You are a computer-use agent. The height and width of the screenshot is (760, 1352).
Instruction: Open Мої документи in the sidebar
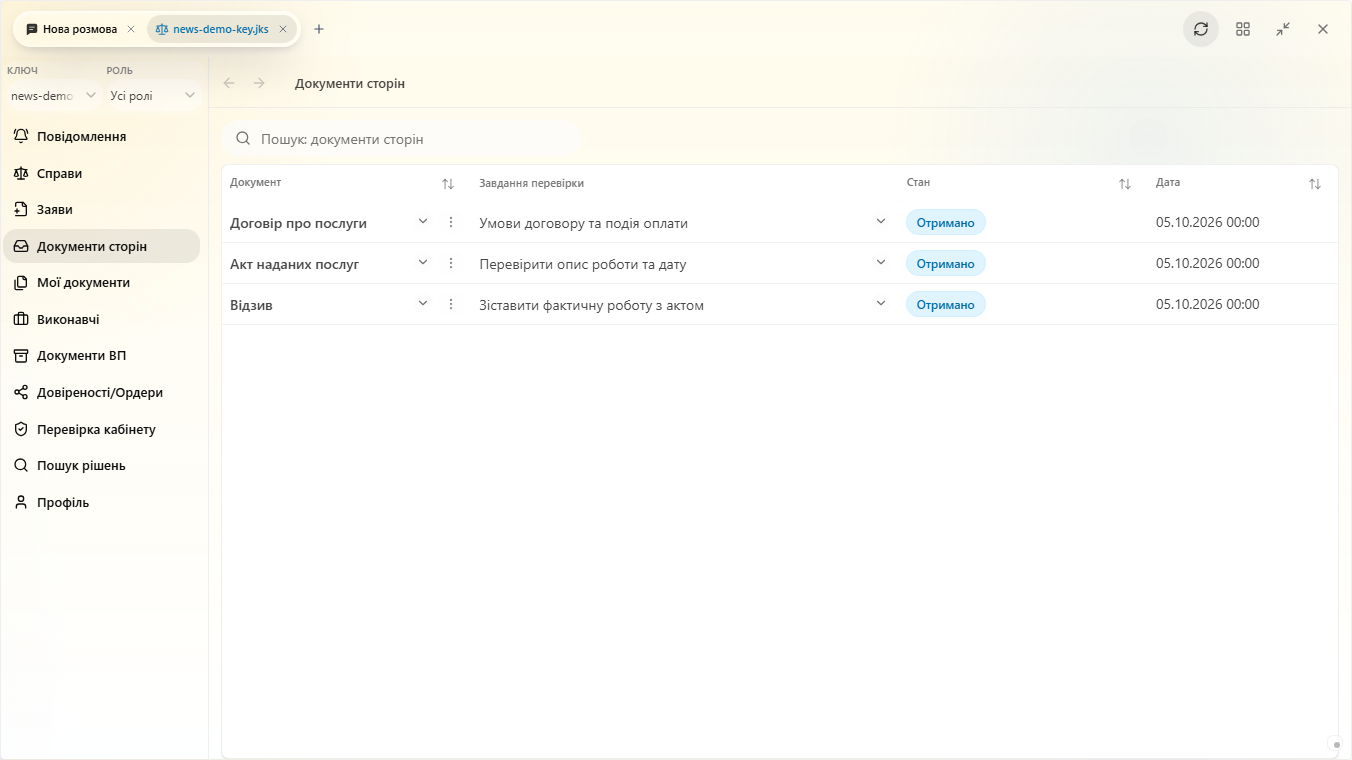[x=102, y=283]
